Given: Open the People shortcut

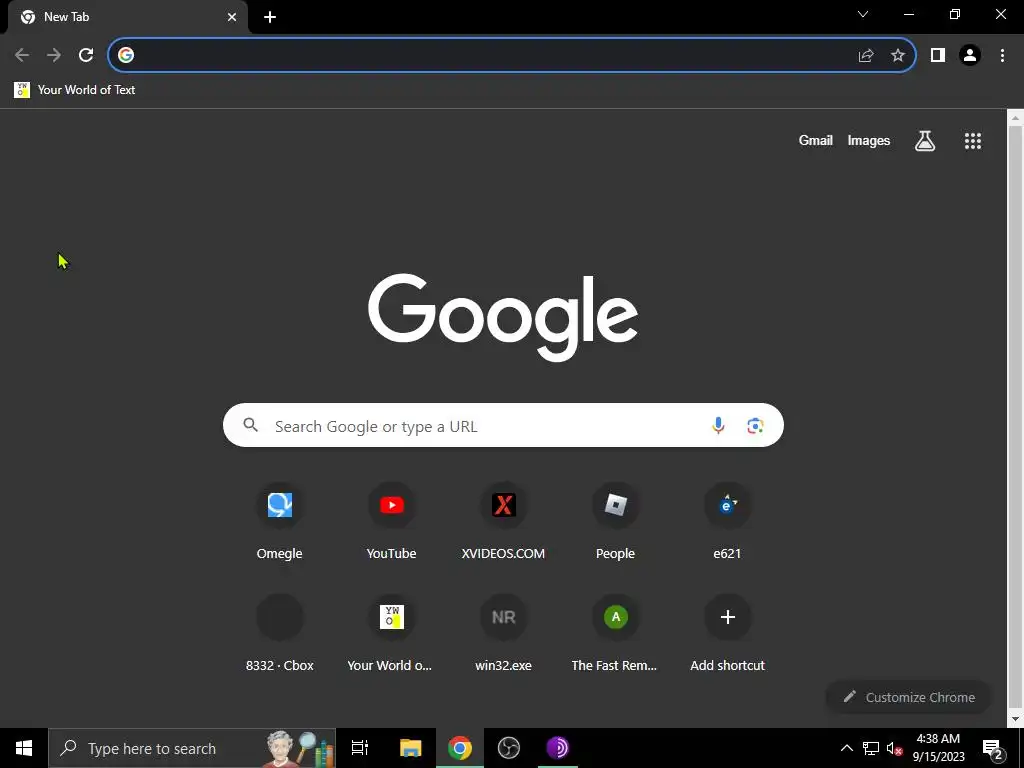Looking at the screenshot, I should pyautogui.click(x=615, y=521).
